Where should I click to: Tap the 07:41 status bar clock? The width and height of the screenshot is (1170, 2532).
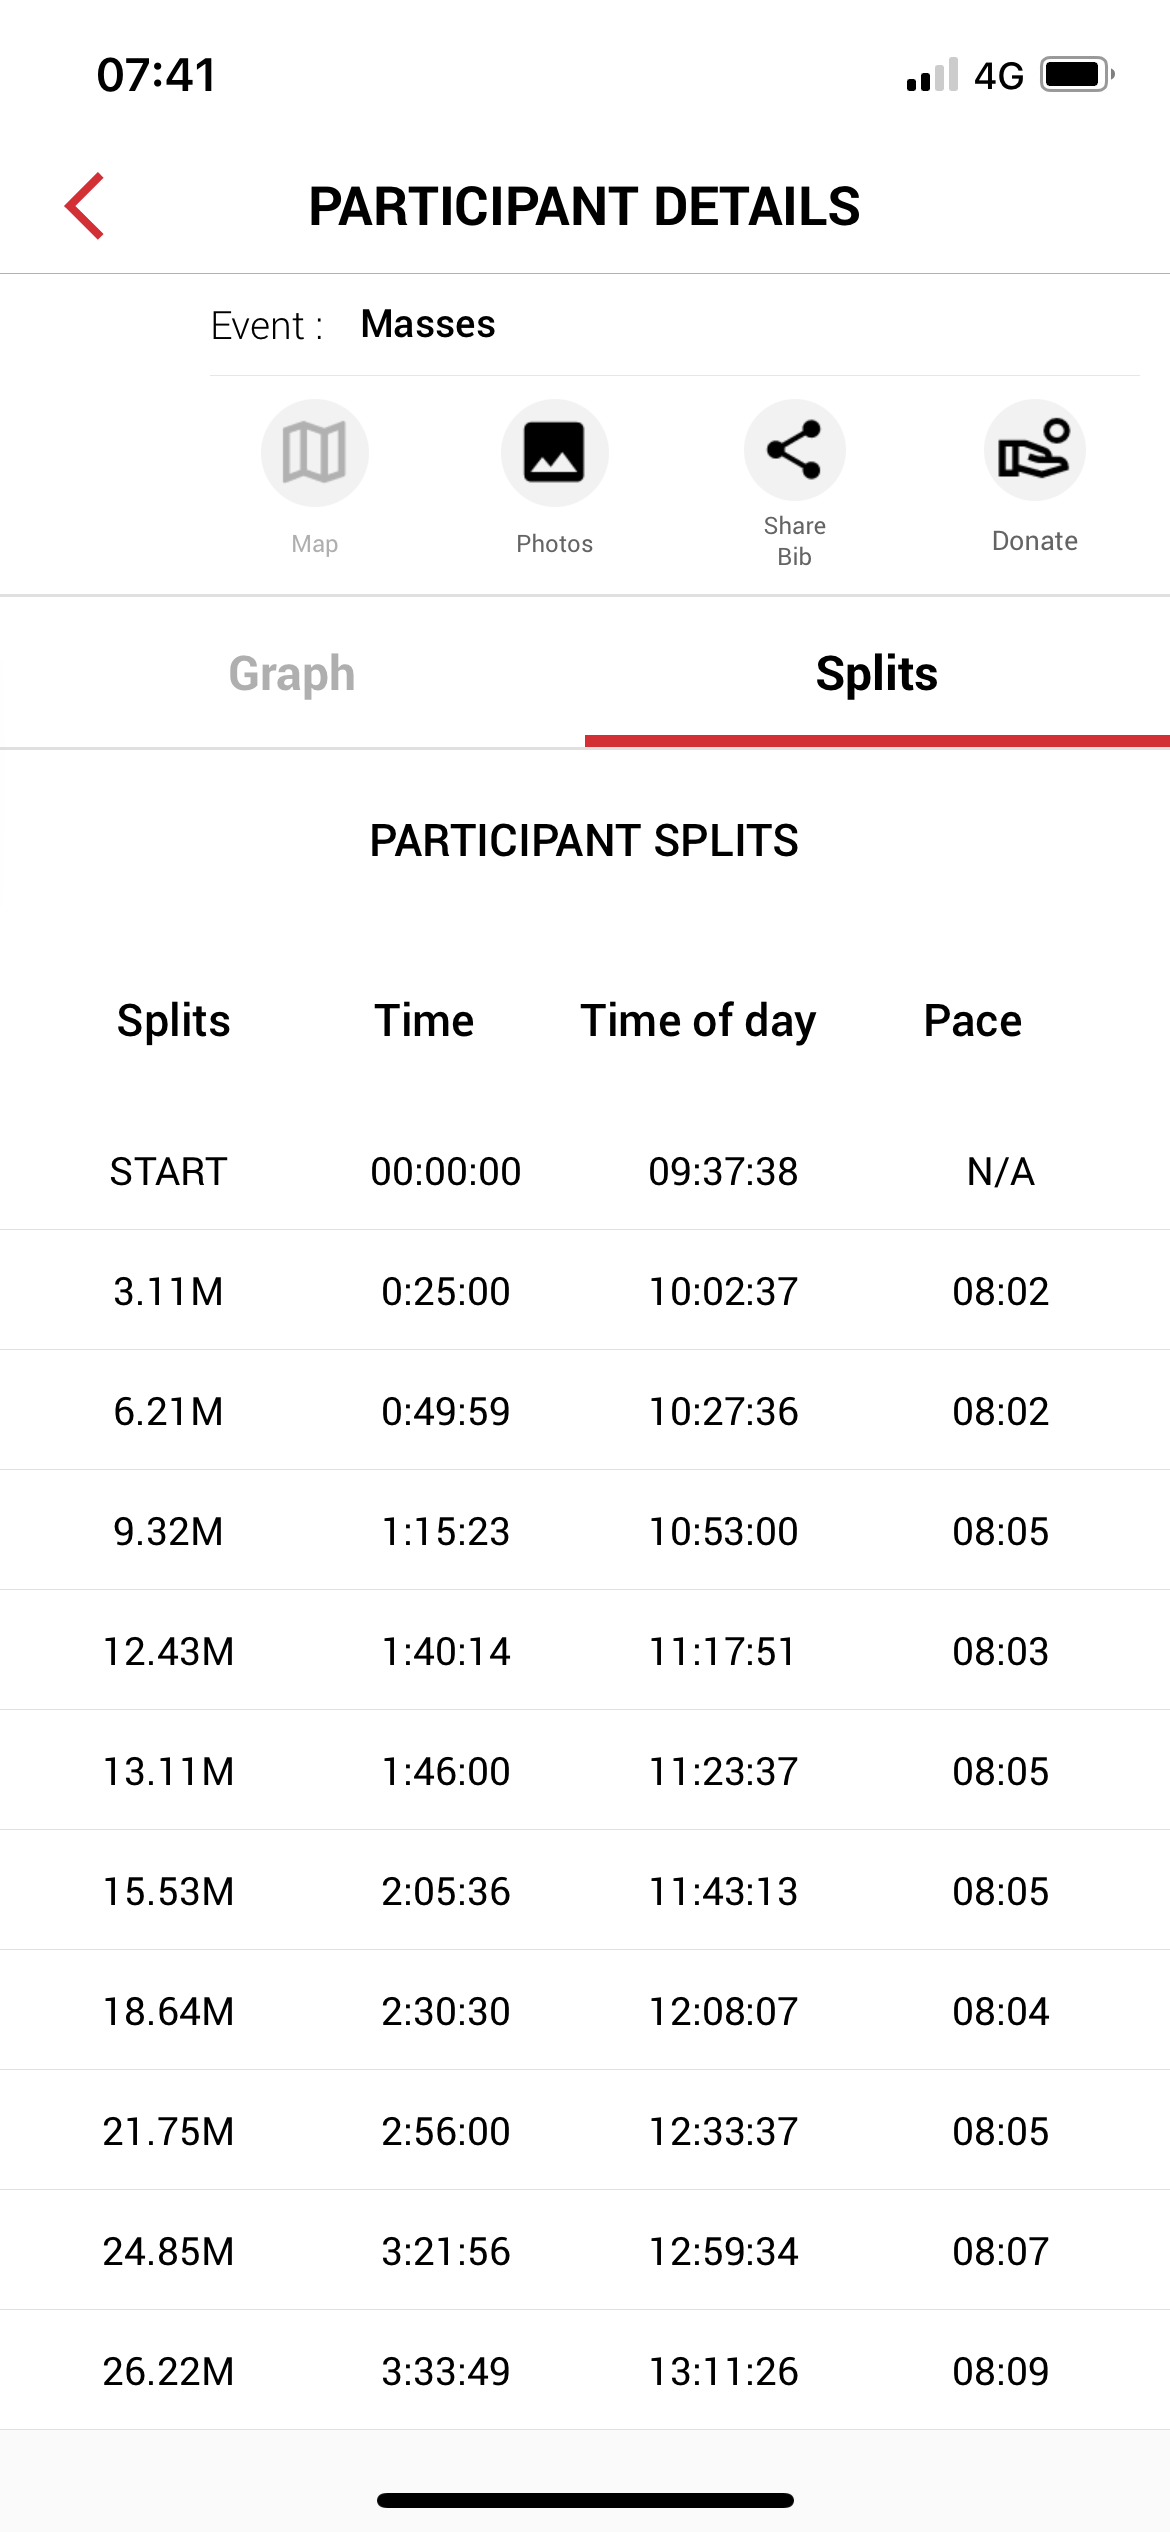[157, 75]
